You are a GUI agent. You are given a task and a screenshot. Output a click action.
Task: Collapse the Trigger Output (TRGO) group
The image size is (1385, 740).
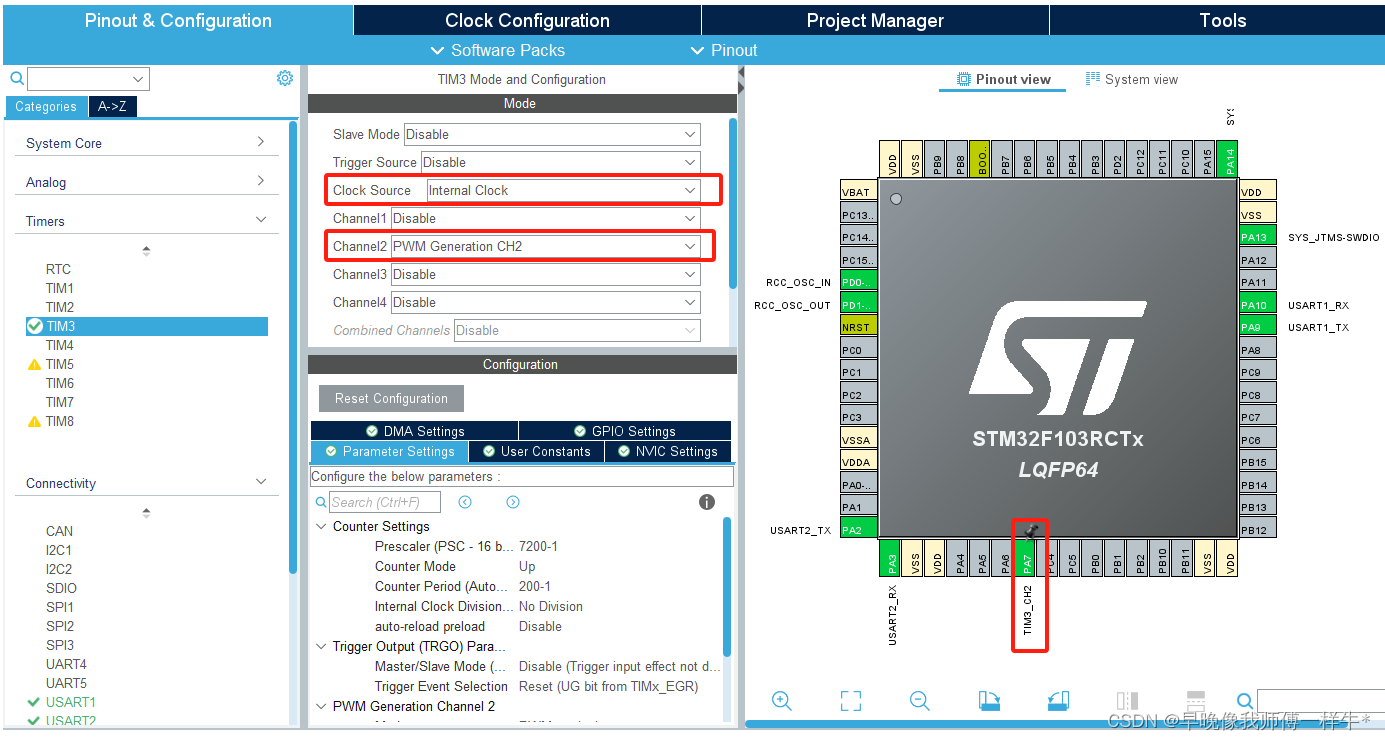pos(321,646)
